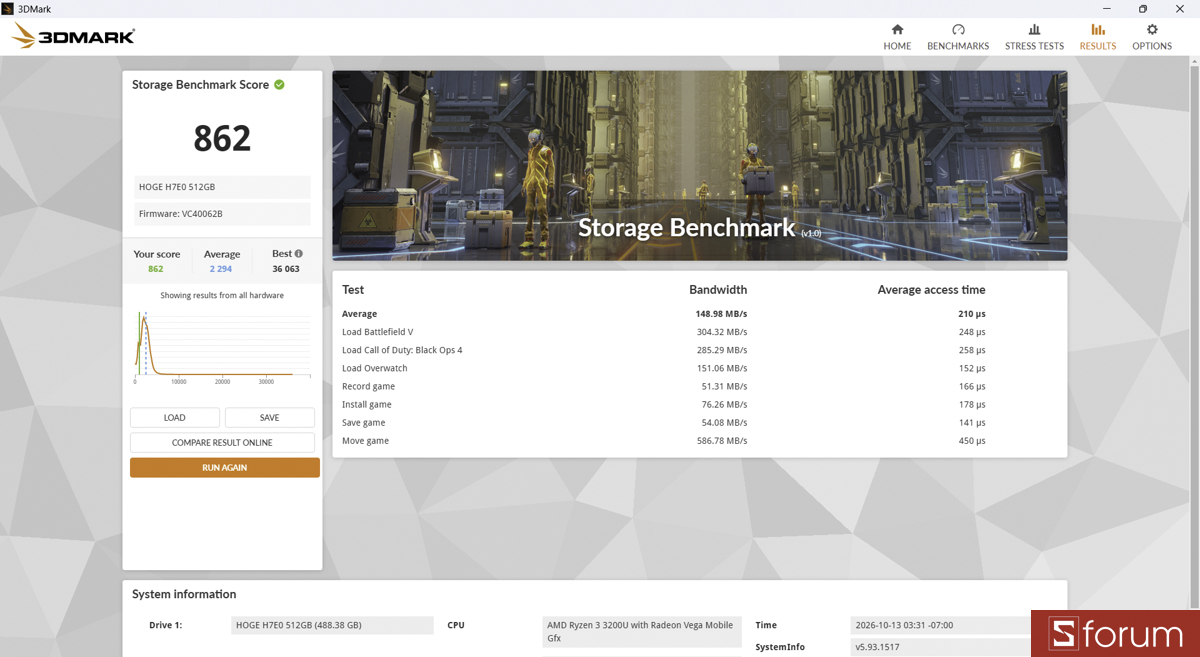Click Your score value 862

(156, 269)
